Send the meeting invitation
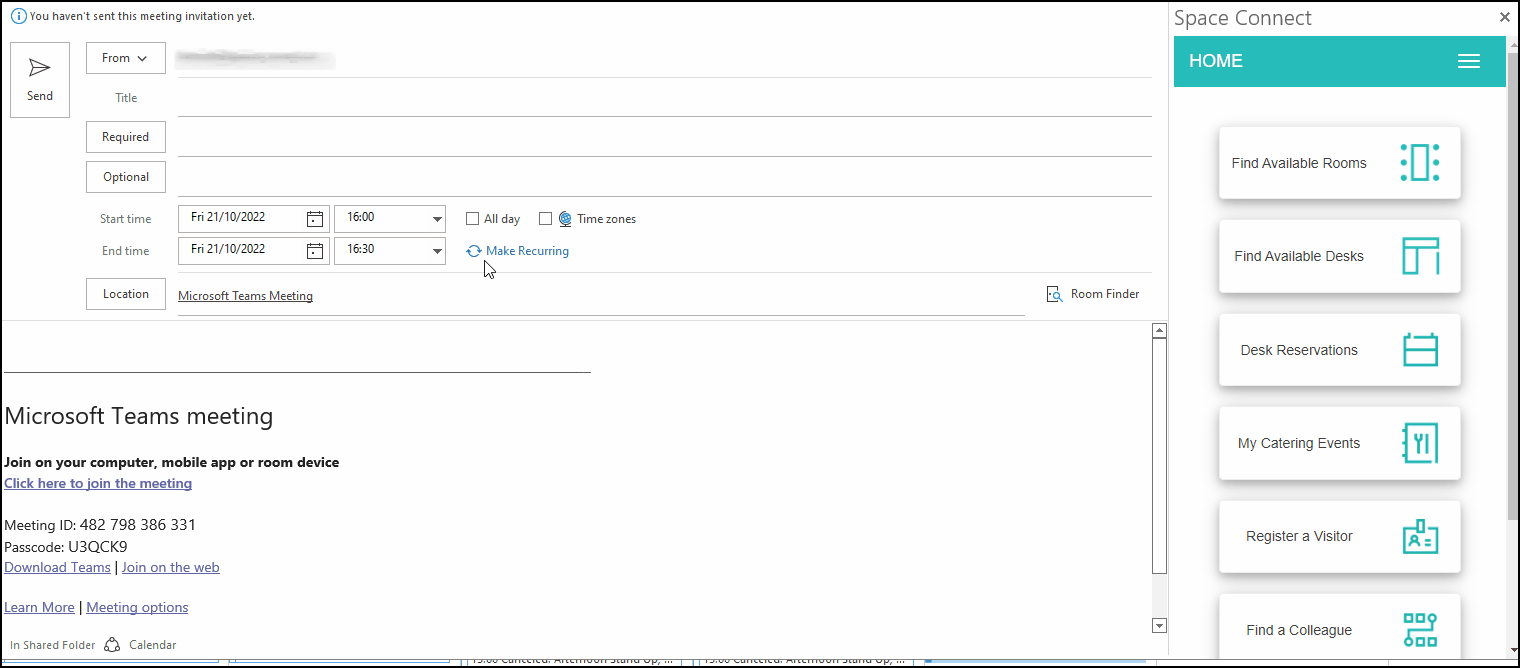 40,80
